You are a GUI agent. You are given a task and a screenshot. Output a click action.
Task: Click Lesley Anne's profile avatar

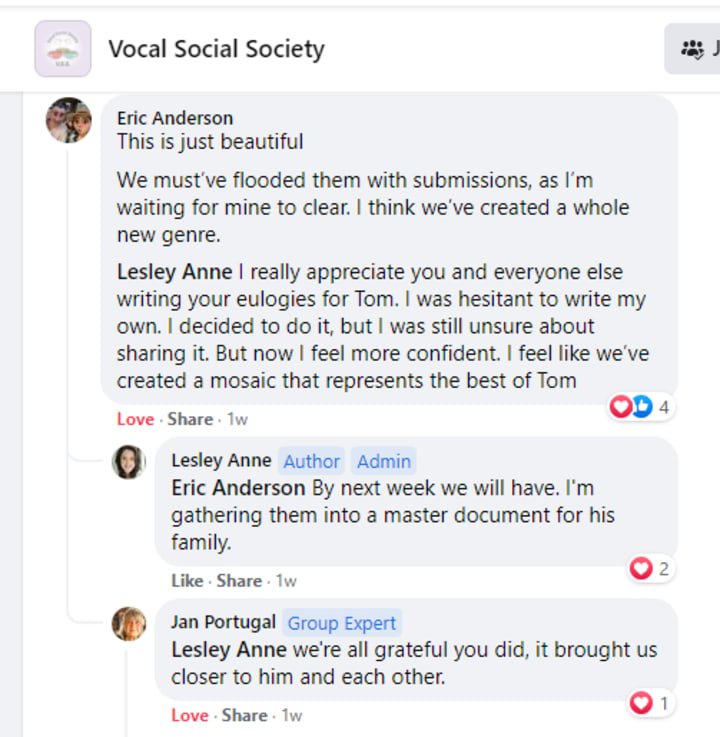[x=129, y=462]
